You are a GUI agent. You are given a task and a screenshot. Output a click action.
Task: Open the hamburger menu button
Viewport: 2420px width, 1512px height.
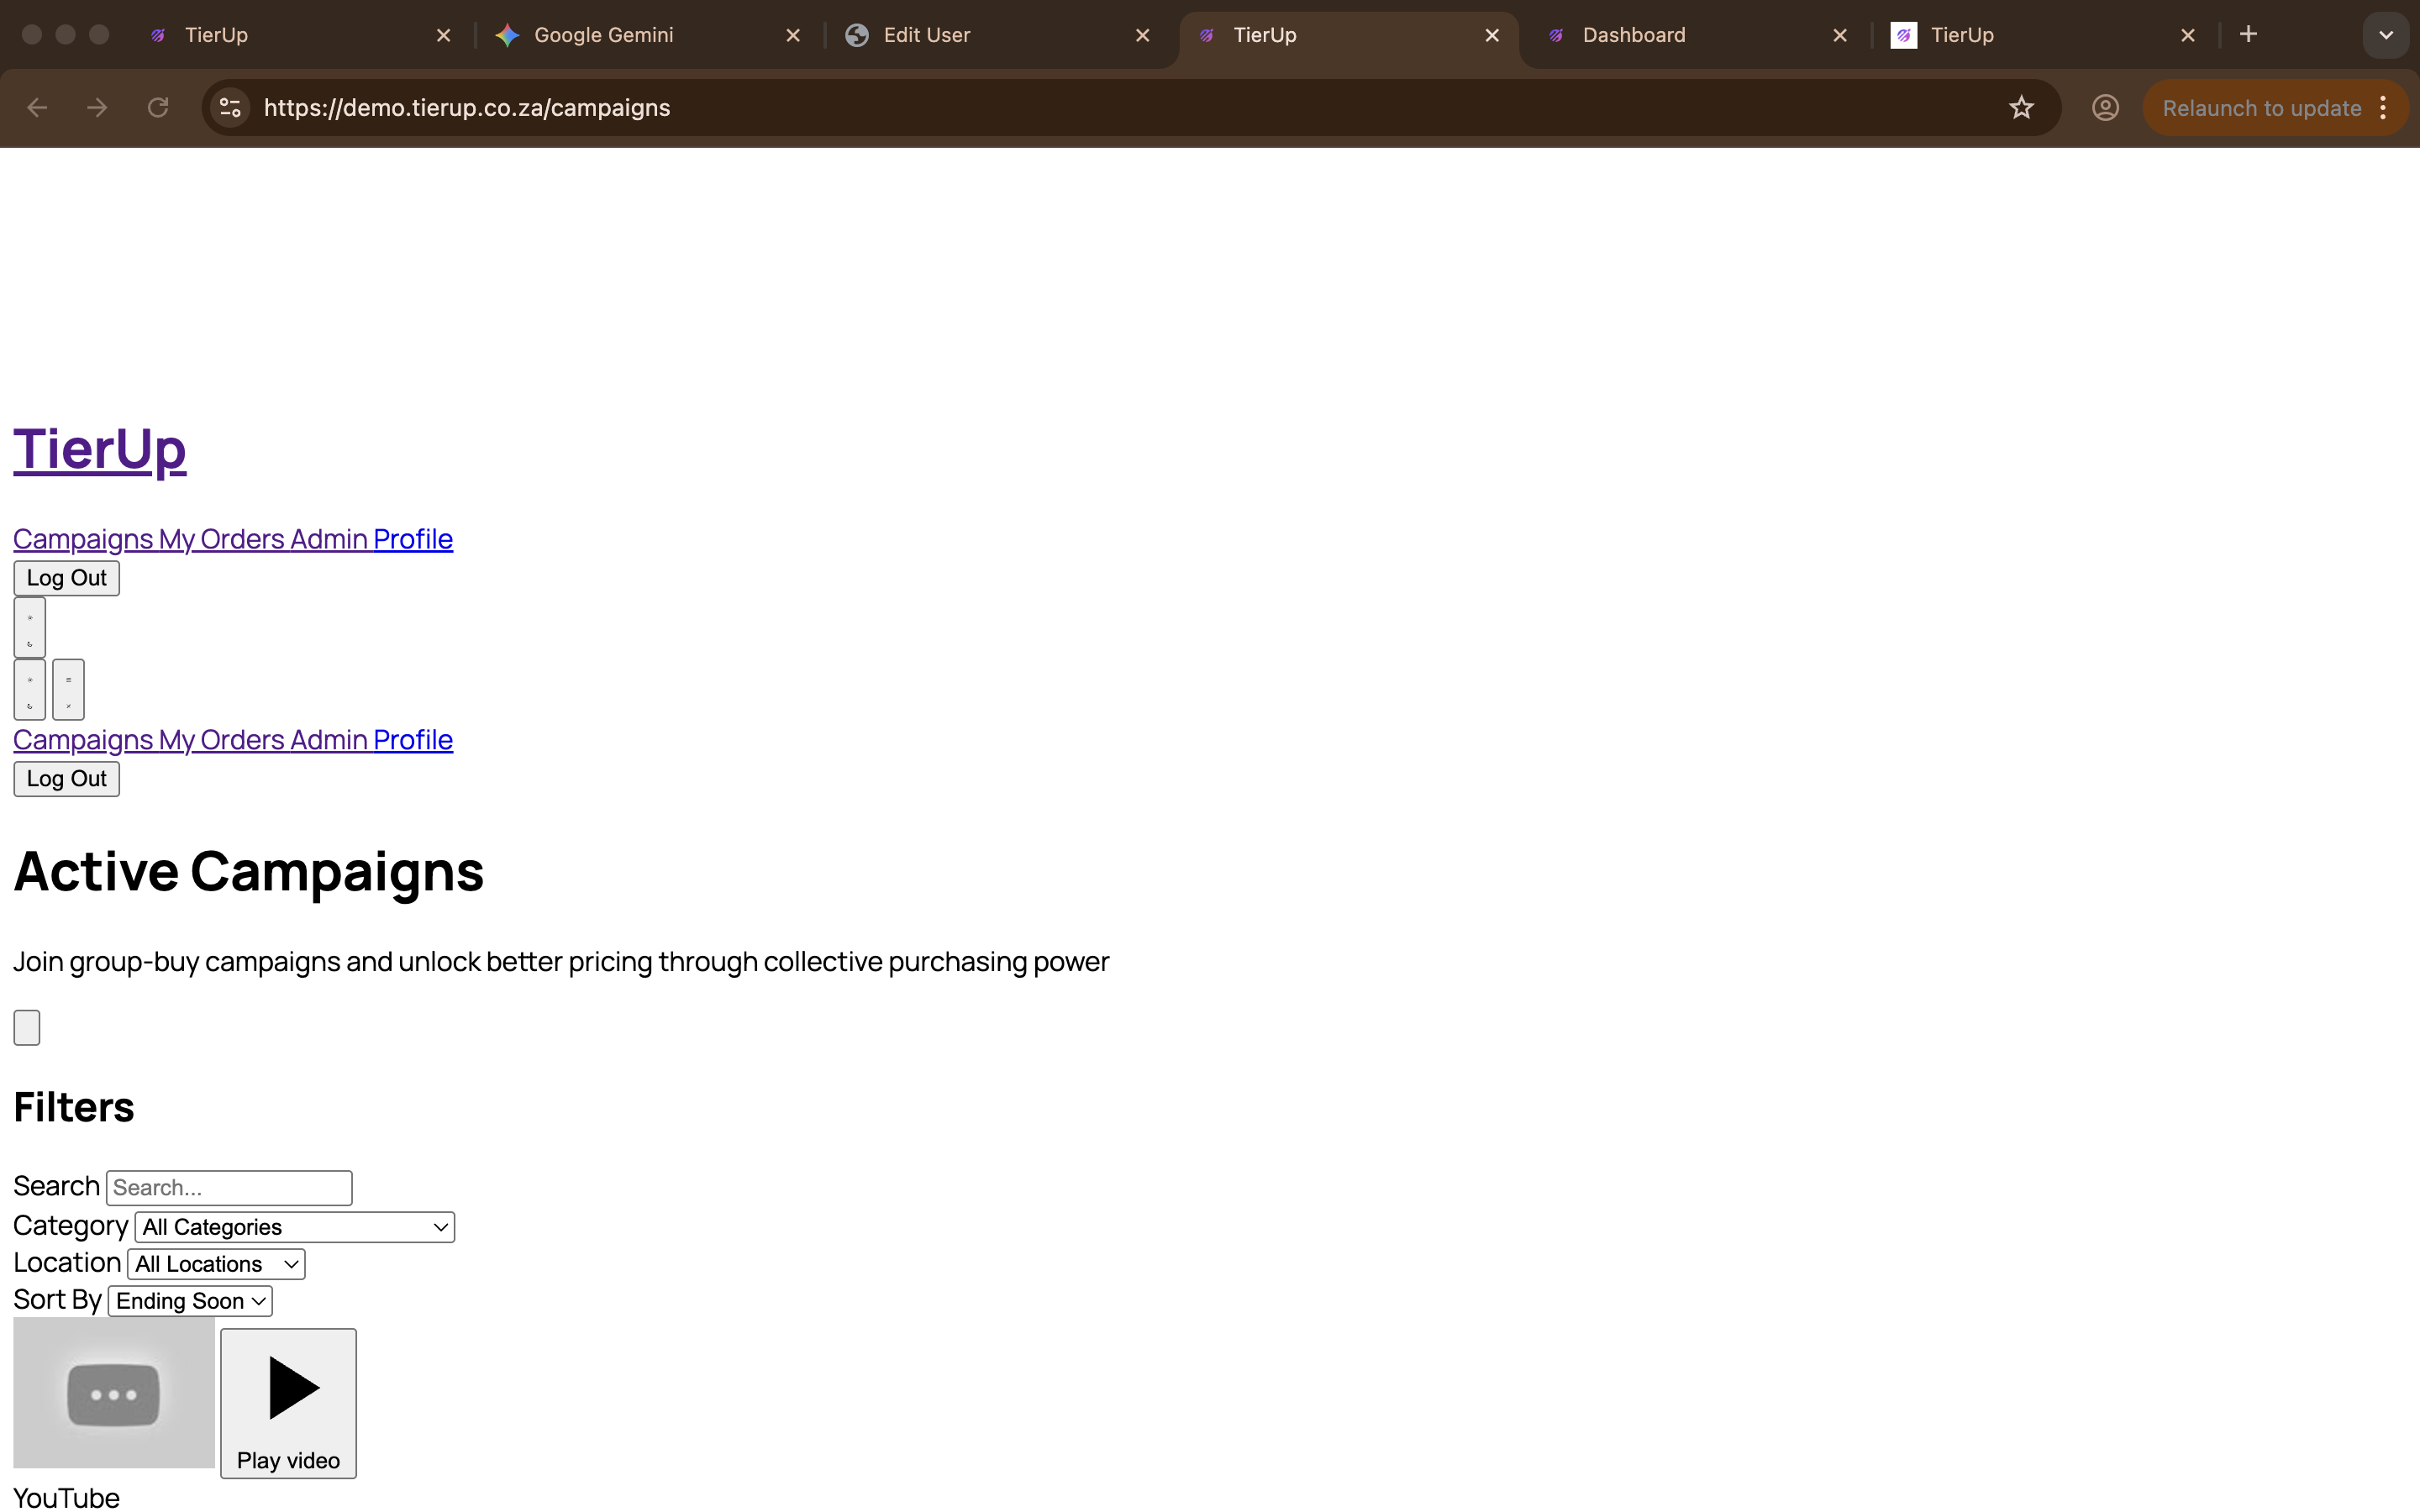click(68, 689)
